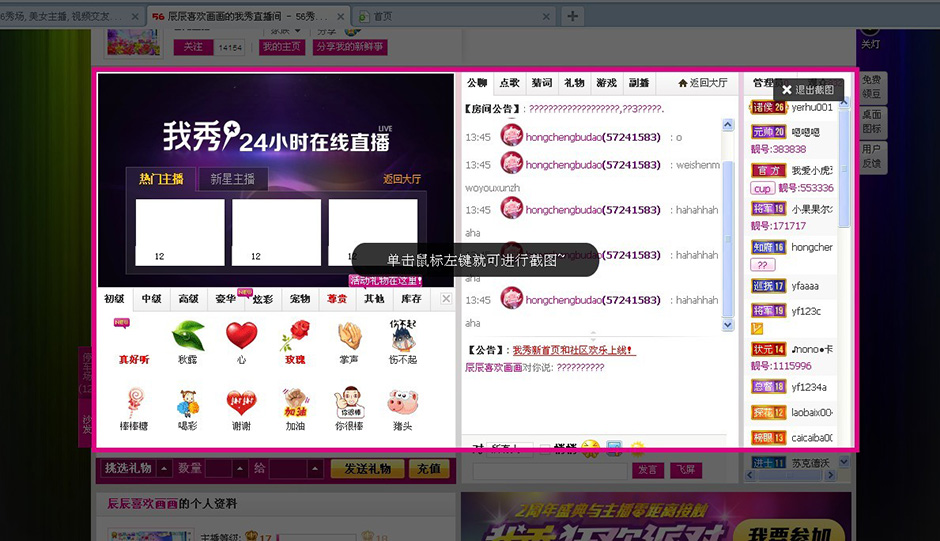Switch to 中级 gift category
The image size is (940, 541).
(151, 299)
